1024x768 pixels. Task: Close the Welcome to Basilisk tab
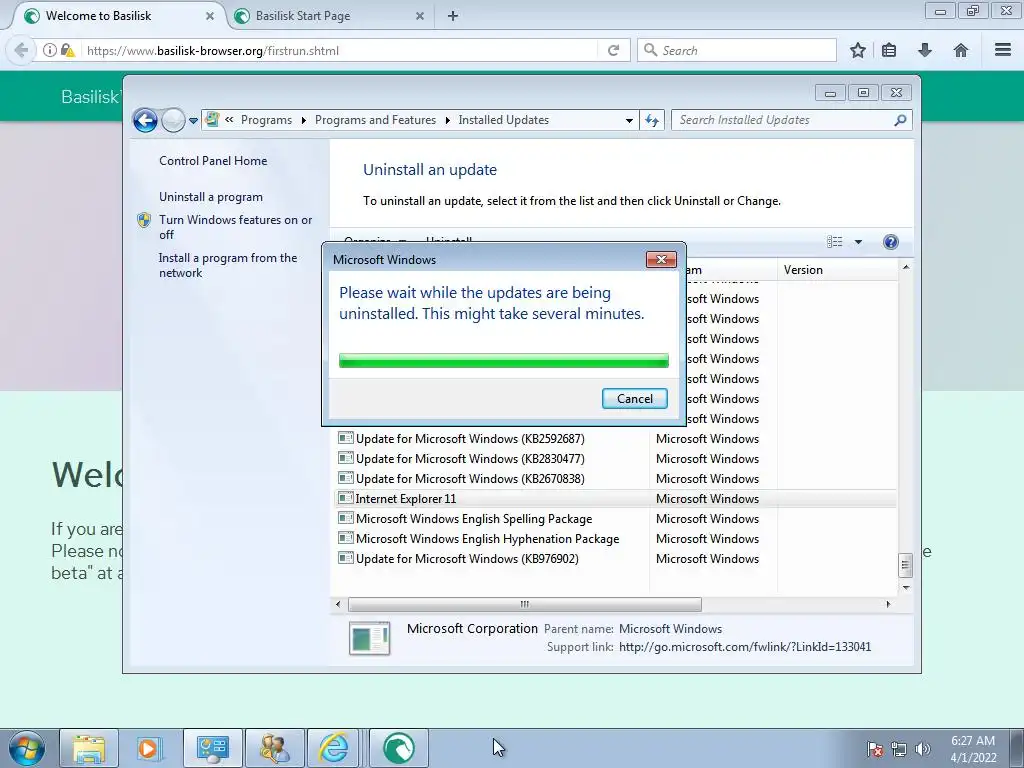pos(210,16)
